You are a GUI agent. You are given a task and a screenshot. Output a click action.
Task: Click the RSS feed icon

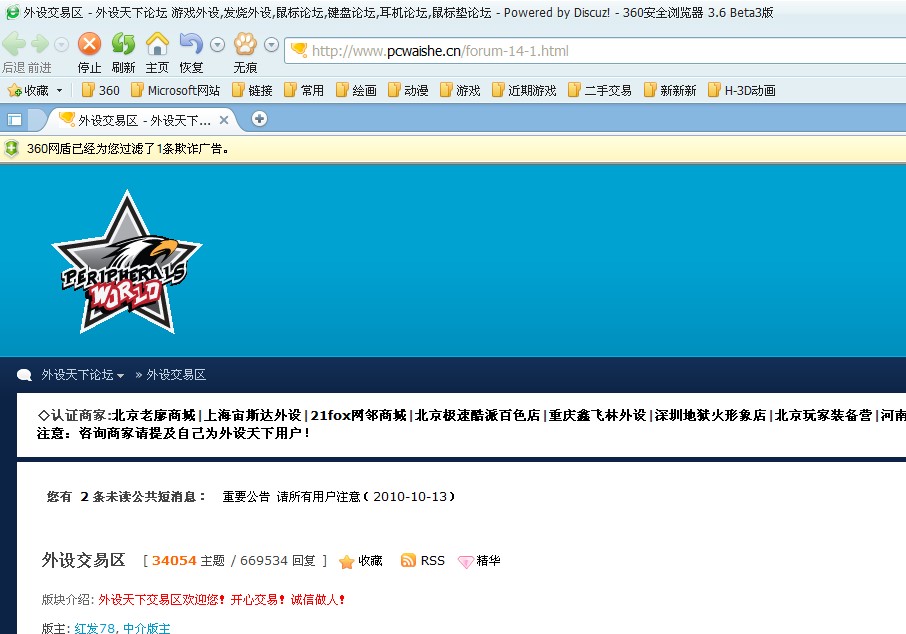tap(408, 561)
